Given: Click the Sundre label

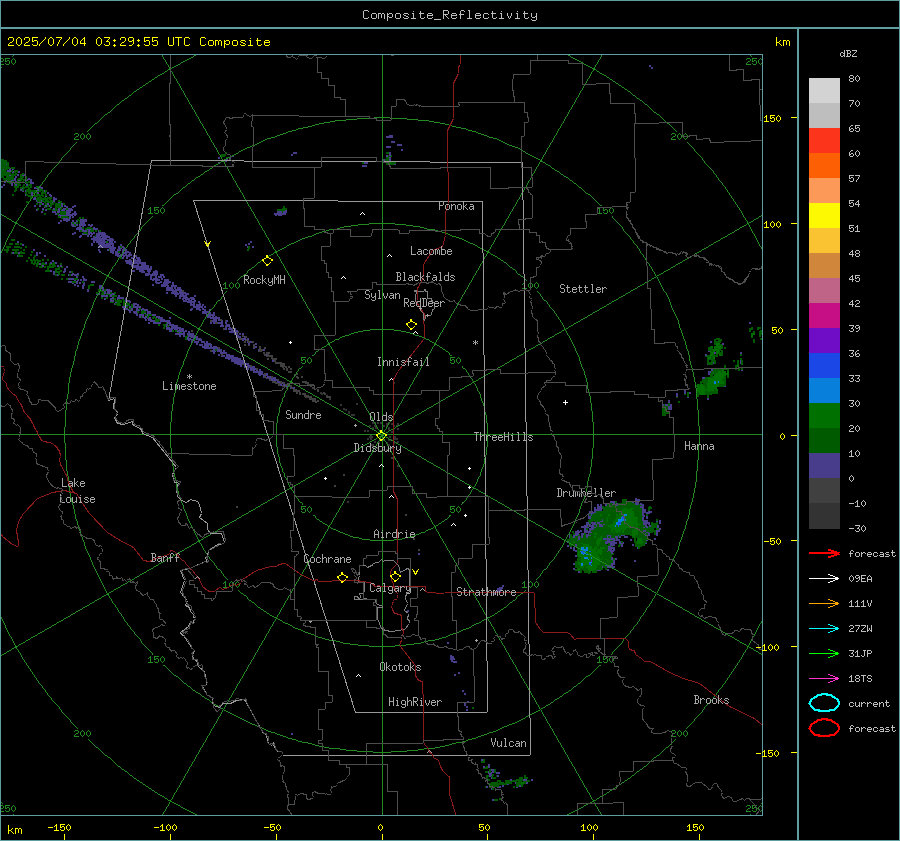Looking at the screenshot, I should click(x=303, y=415).
